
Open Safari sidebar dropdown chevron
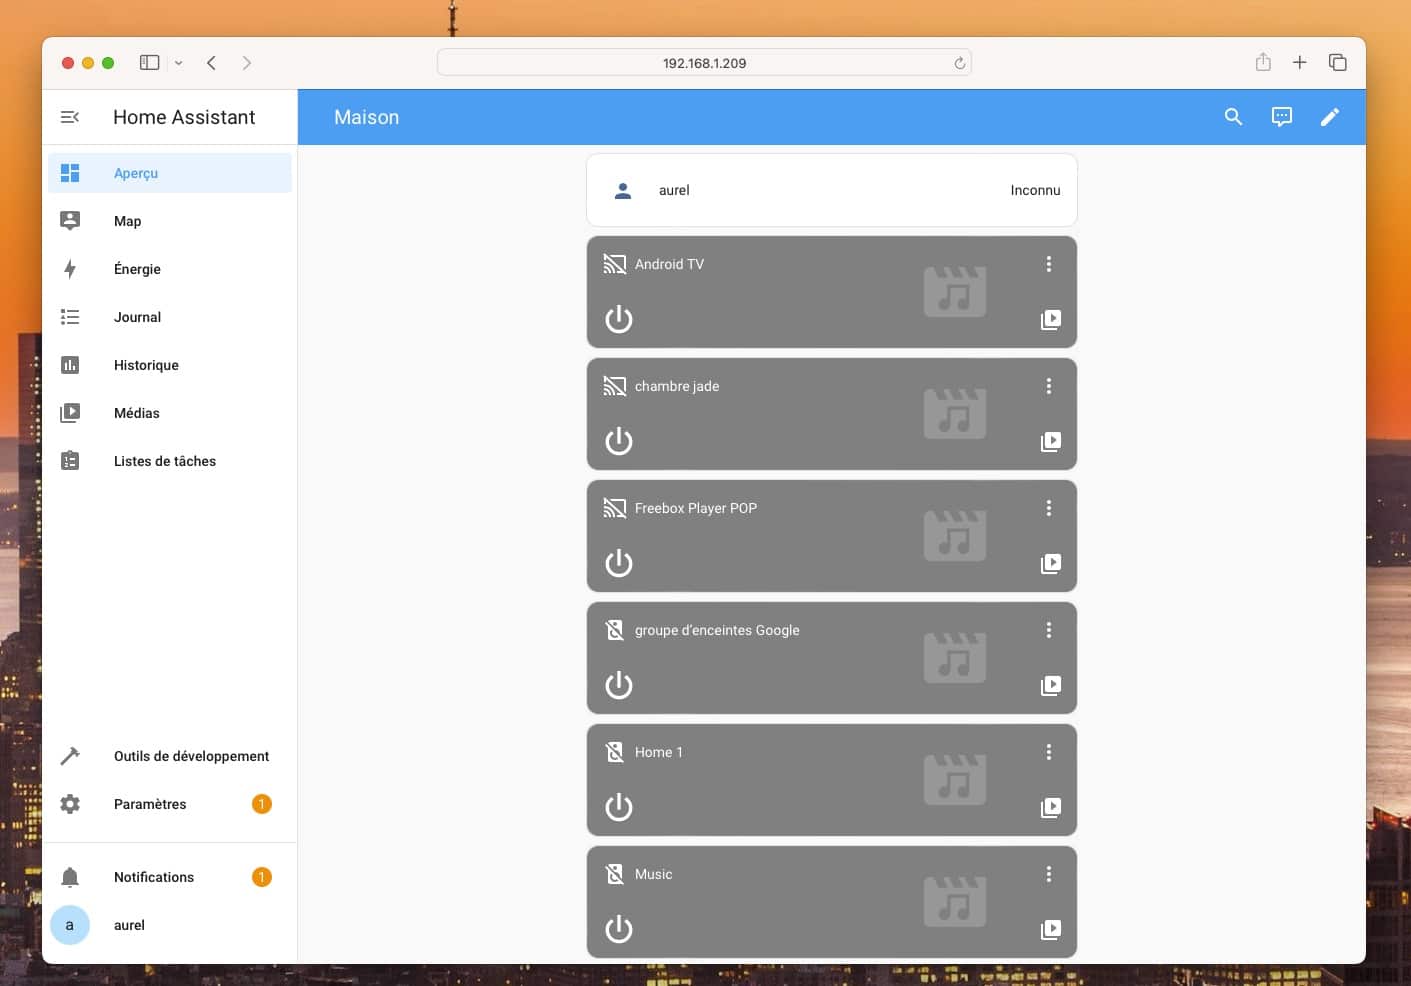(178, 63)
